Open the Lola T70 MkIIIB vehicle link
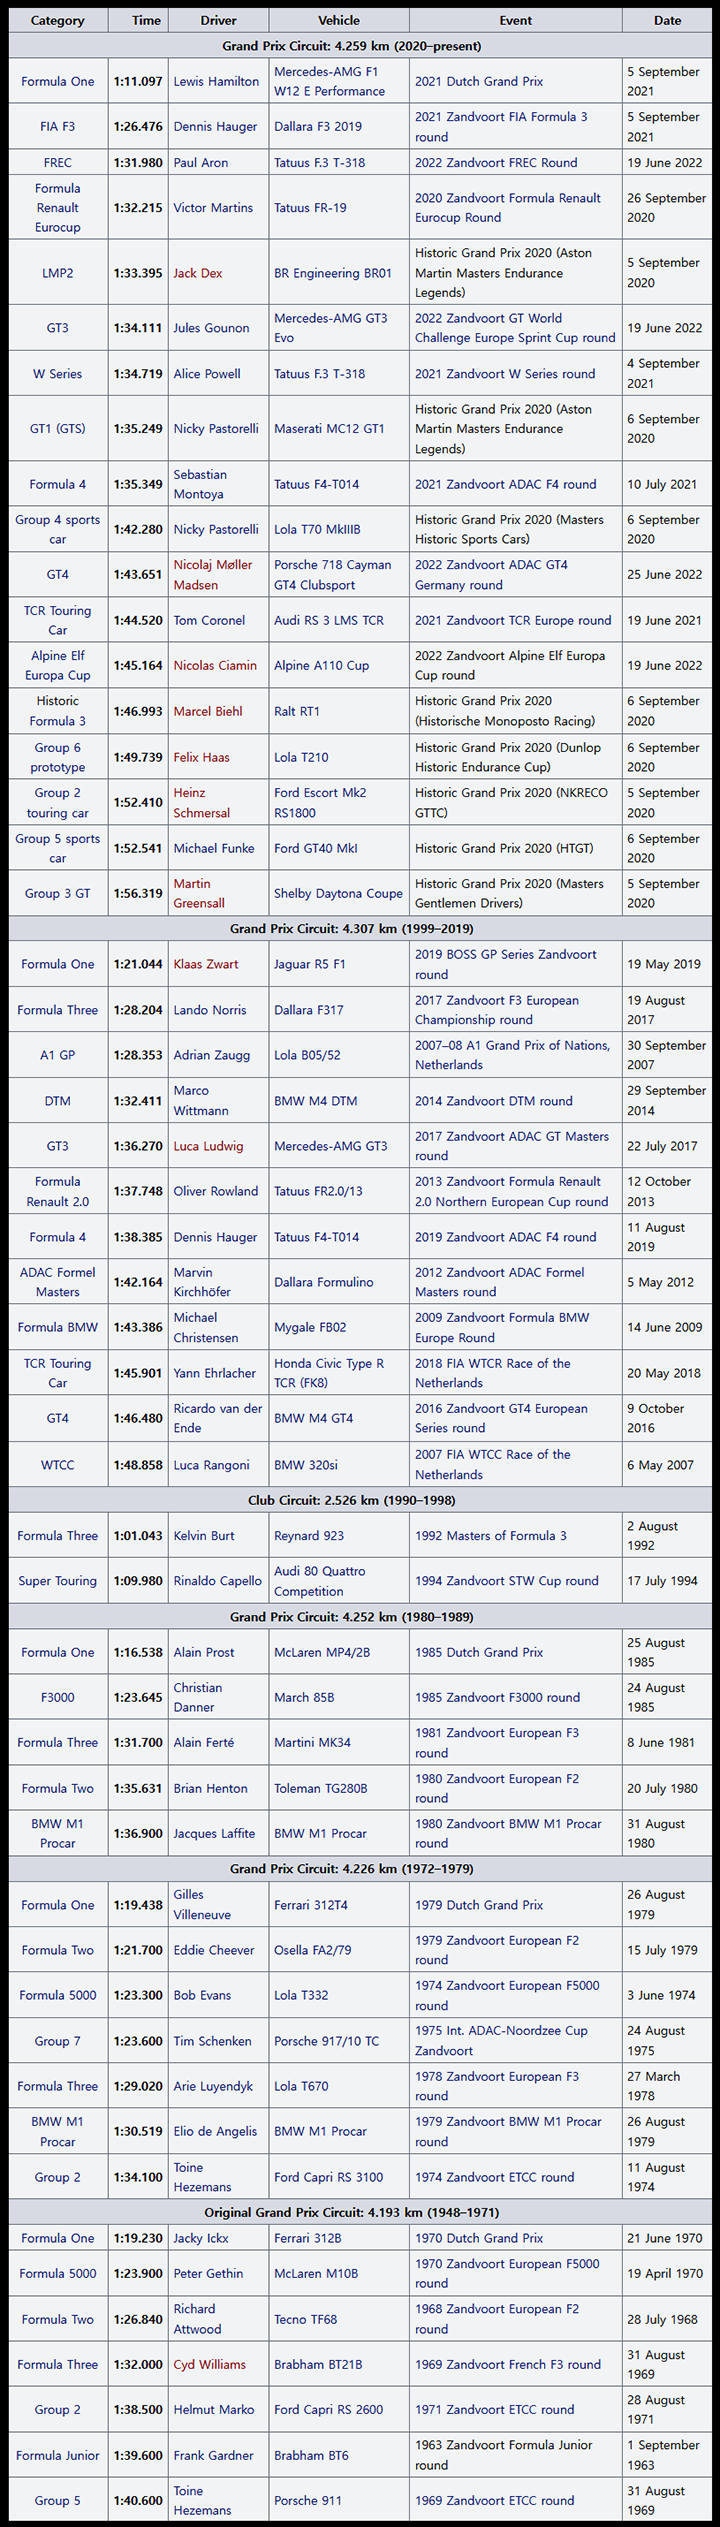 (x=317, y=530)
